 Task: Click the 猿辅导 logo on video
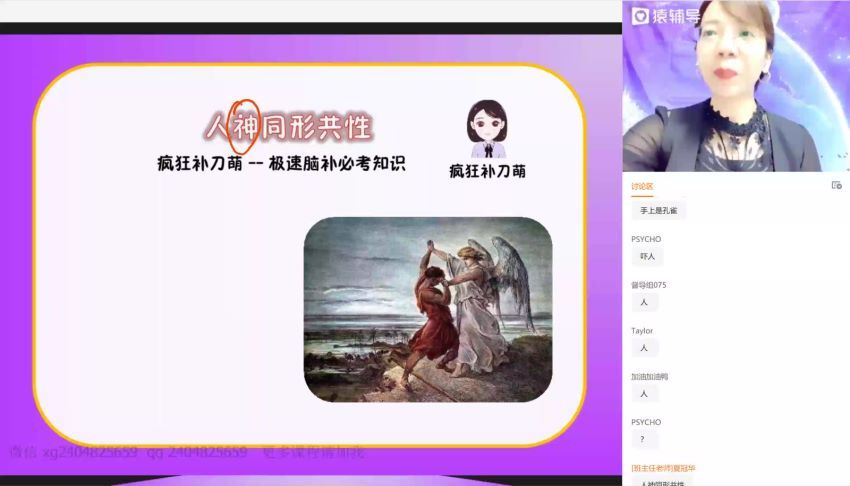[666, 16]
